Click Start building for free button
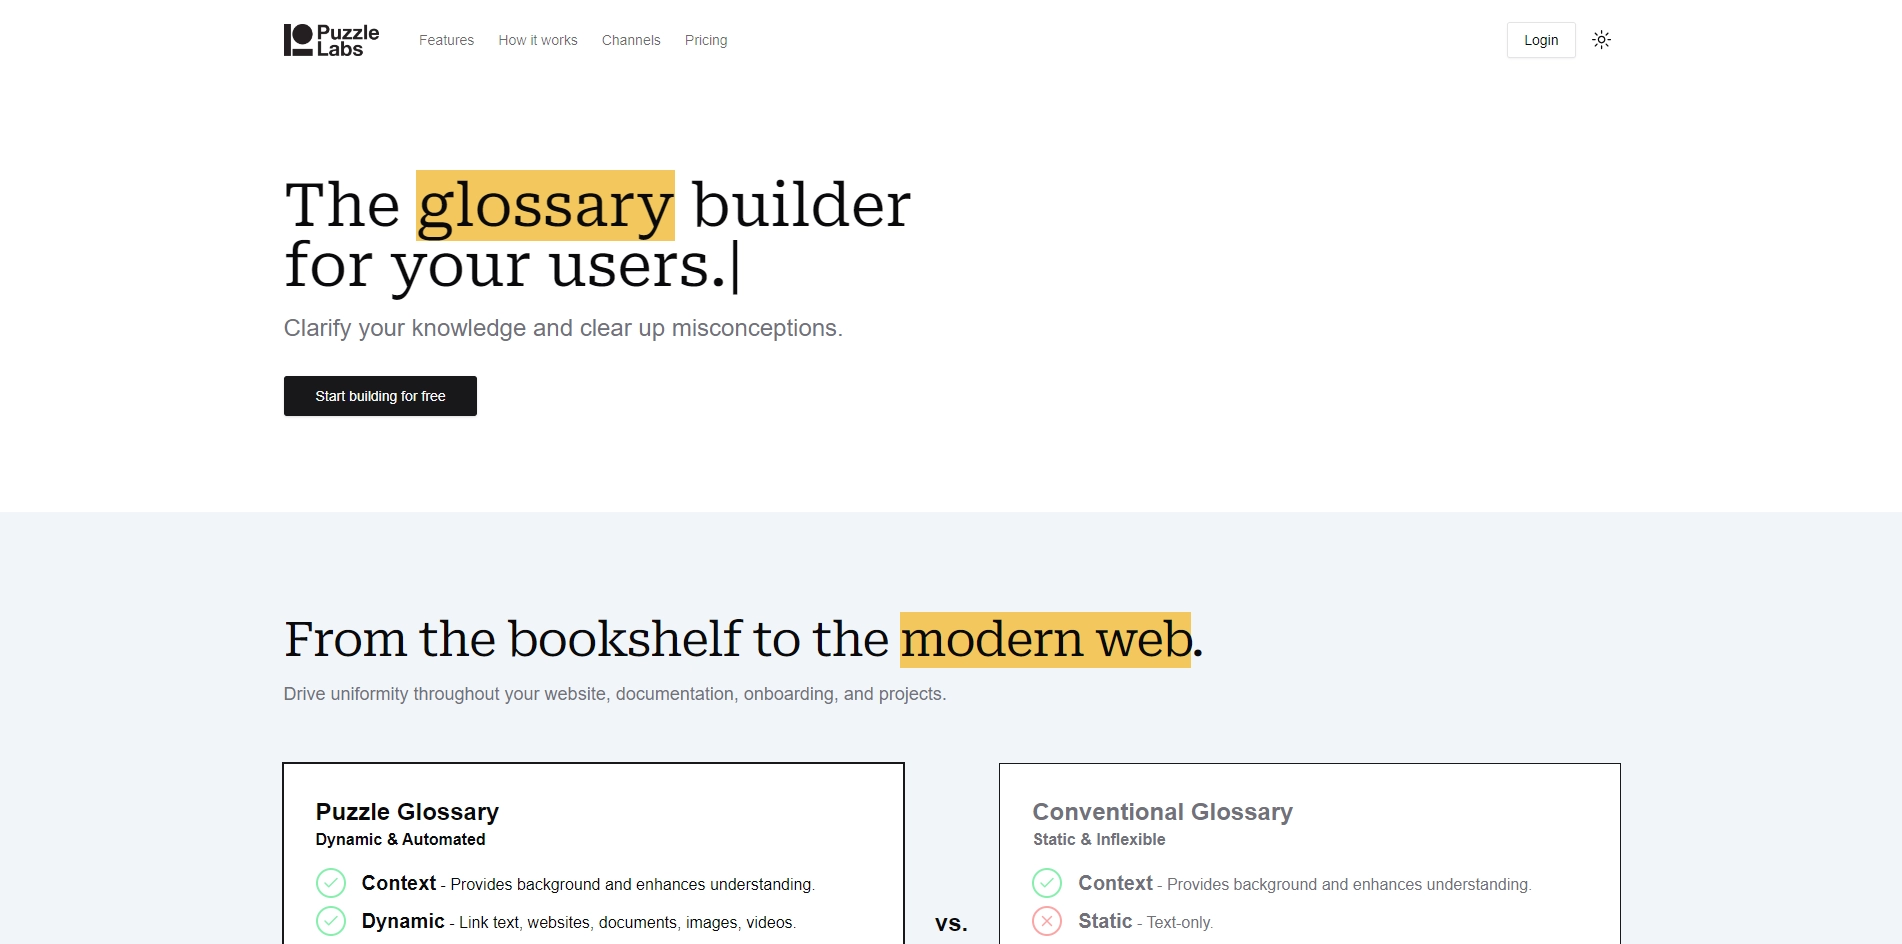 coord(380,396)
